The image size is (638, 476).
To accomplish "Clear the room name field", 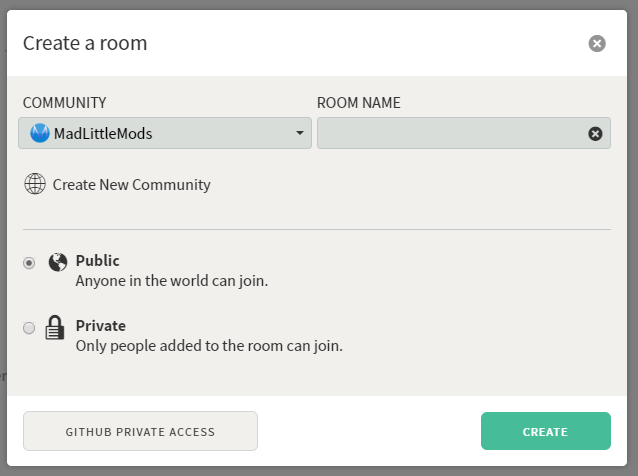I will pyautogui.click(x=595, y=134).
